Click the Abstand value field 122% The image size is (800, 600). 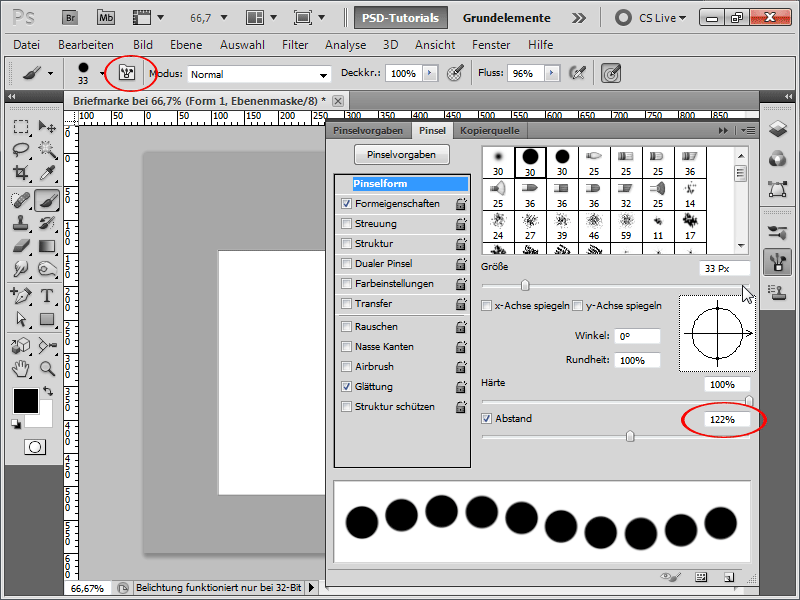tap(727, 419)
